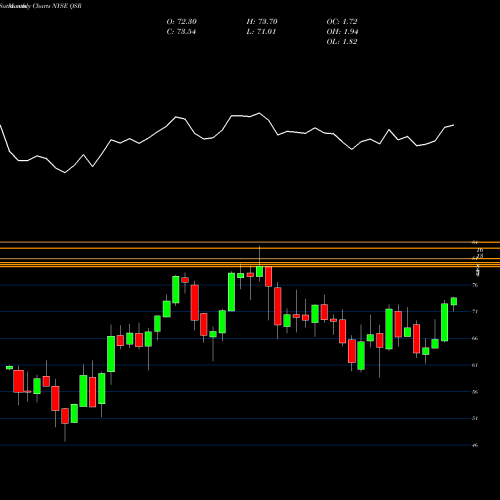Screen dimensions: 500x500
Task: Click the close price value C: 73.54
Action: (x=181, y=32)
